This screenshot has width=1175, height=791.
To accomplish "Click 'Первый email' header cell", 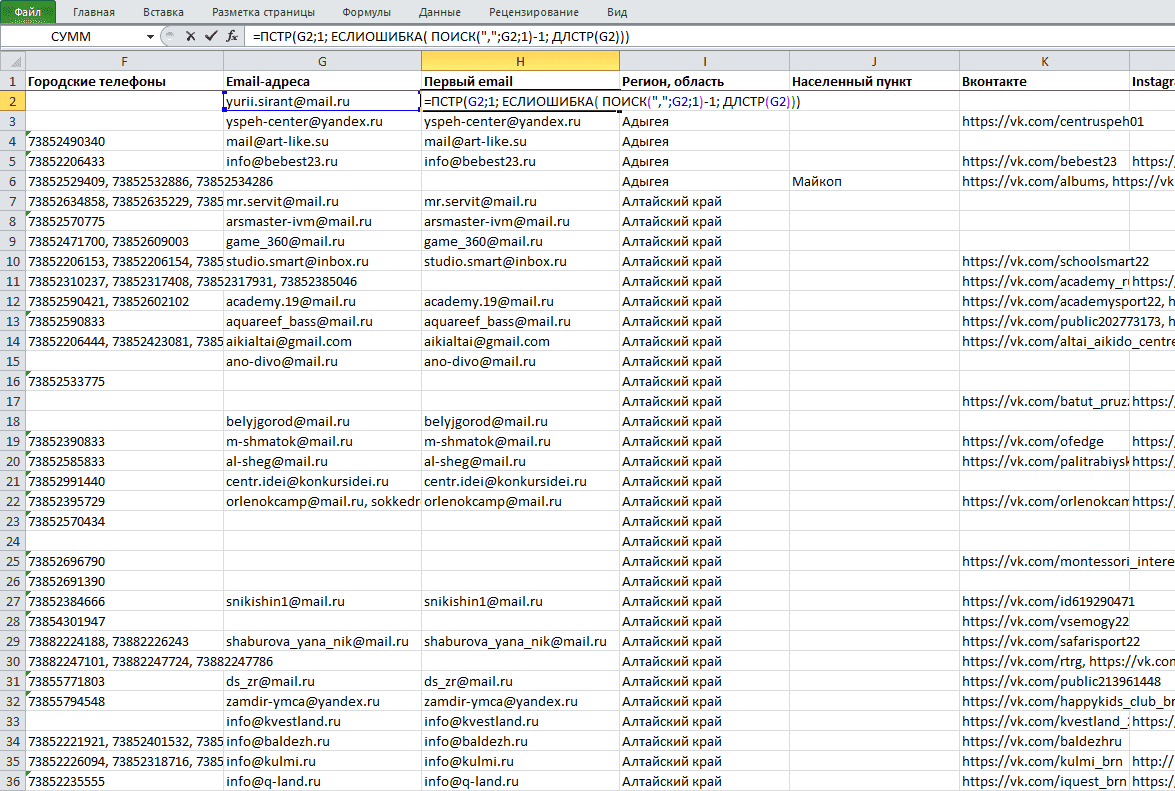I will [x=520, y=81].
